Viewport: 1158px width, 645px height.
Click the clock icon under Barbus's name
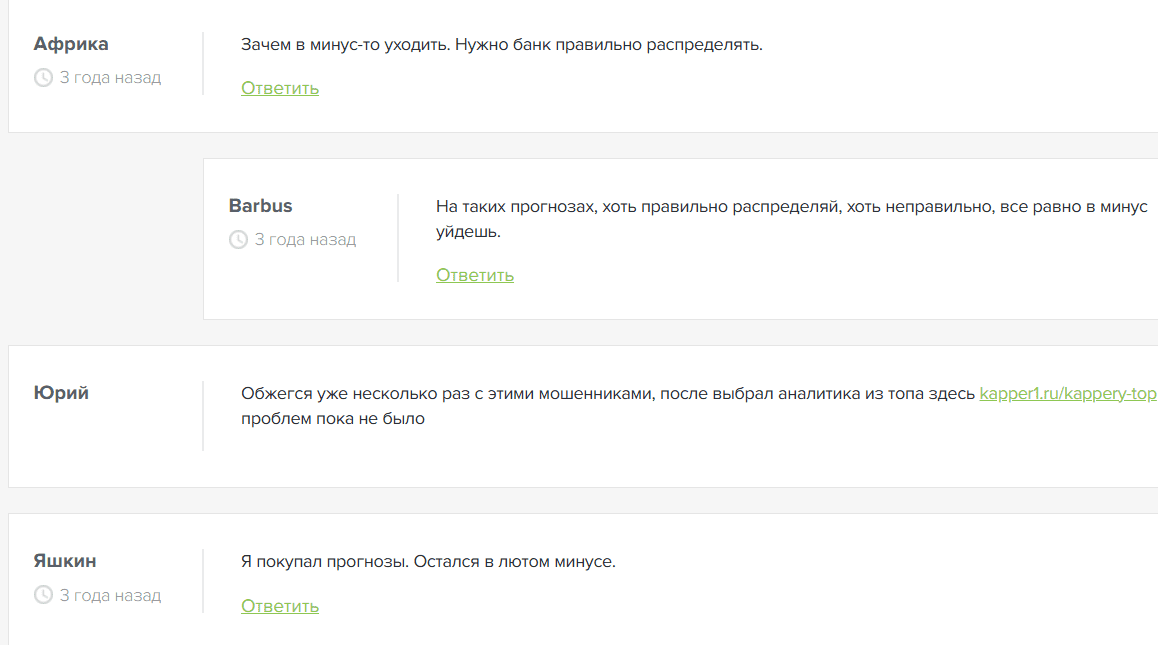pyautogui.click(x=239, y=239)
